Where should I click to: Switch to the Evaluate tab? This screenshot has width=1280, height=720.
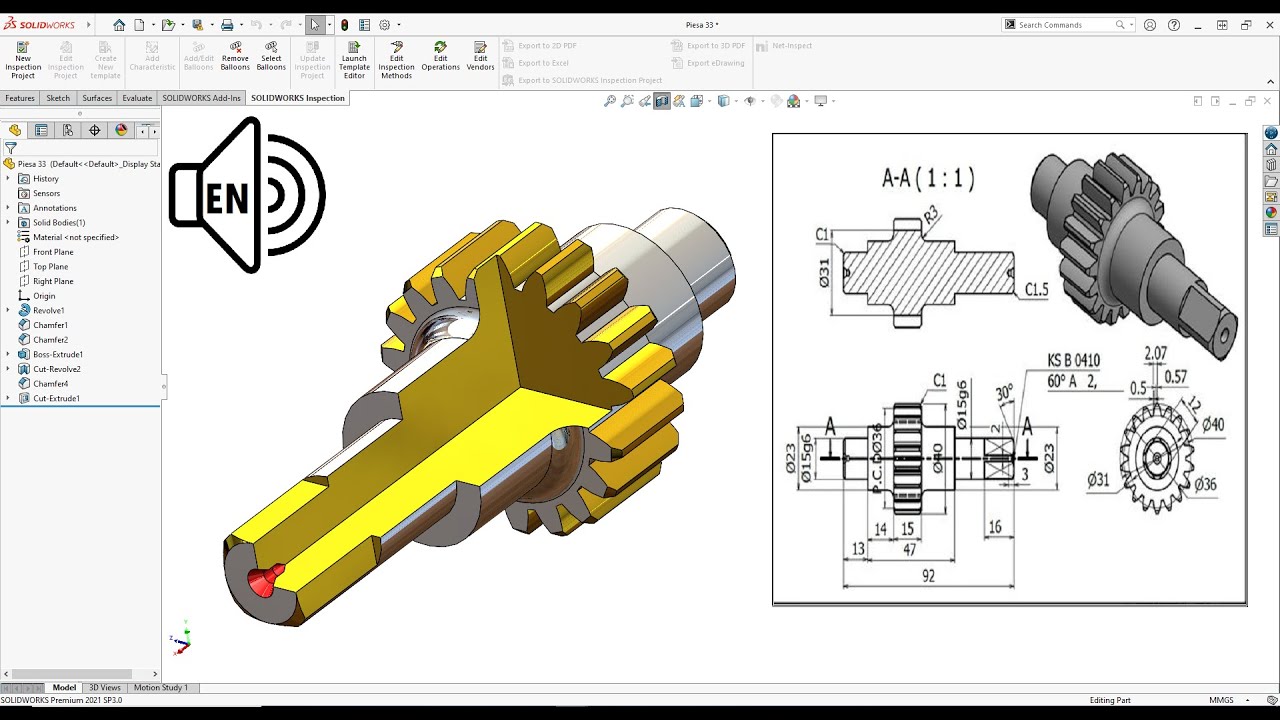coord(137,98)
